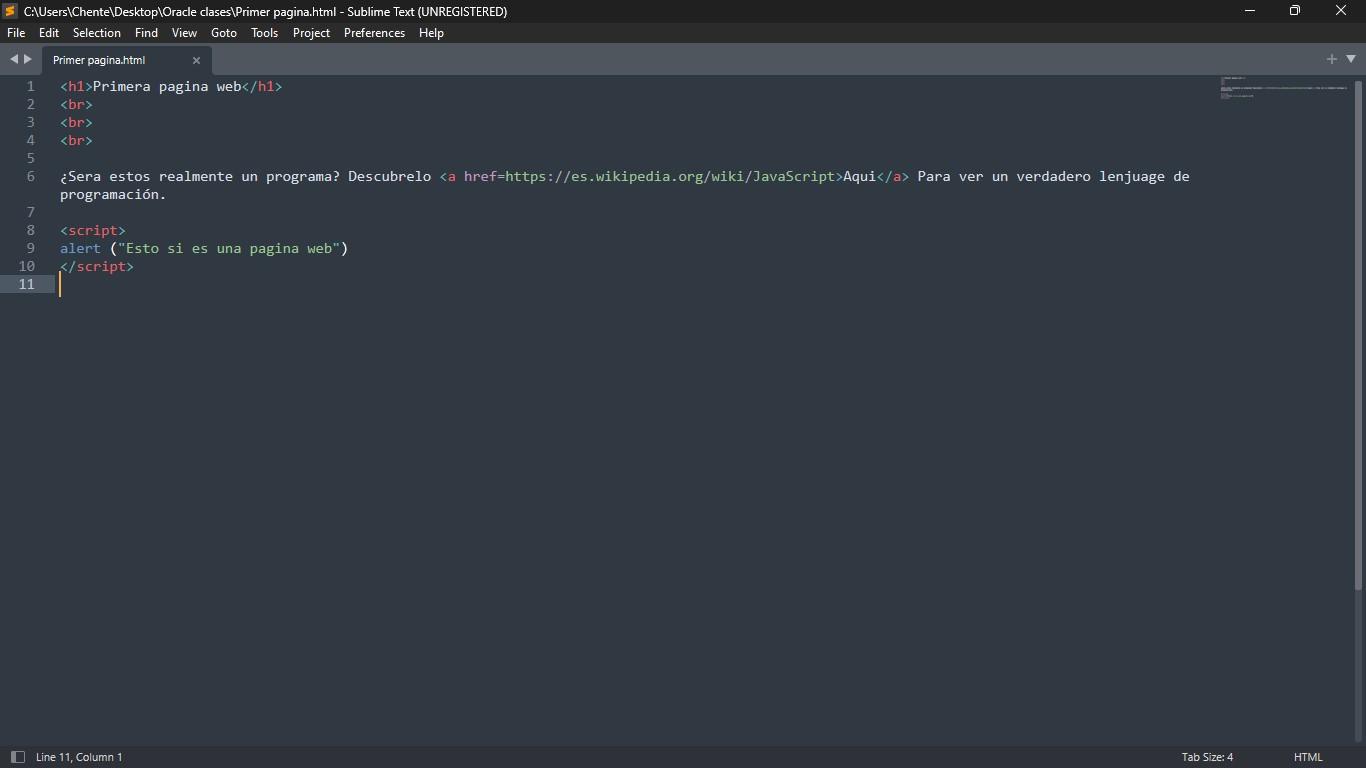Viewport: 1366px width, 768px height.
Task: Click the Wikipedia JavaScript URL in code
Action: coord(670,176)
